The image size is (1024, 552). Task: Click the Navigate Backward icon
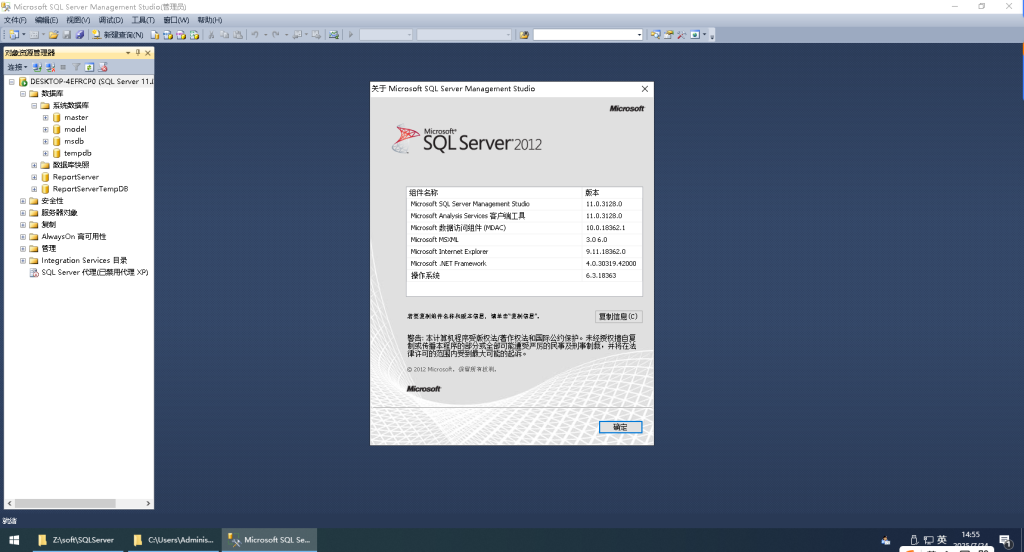coord(297,35)
